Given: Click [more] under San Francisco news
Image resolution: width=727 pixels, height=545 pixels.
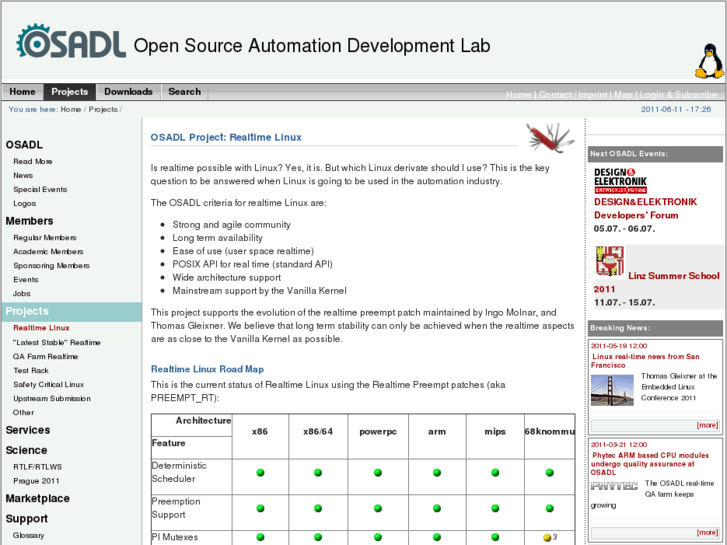Looking at the screenshot, I should (x=707, y=425).
